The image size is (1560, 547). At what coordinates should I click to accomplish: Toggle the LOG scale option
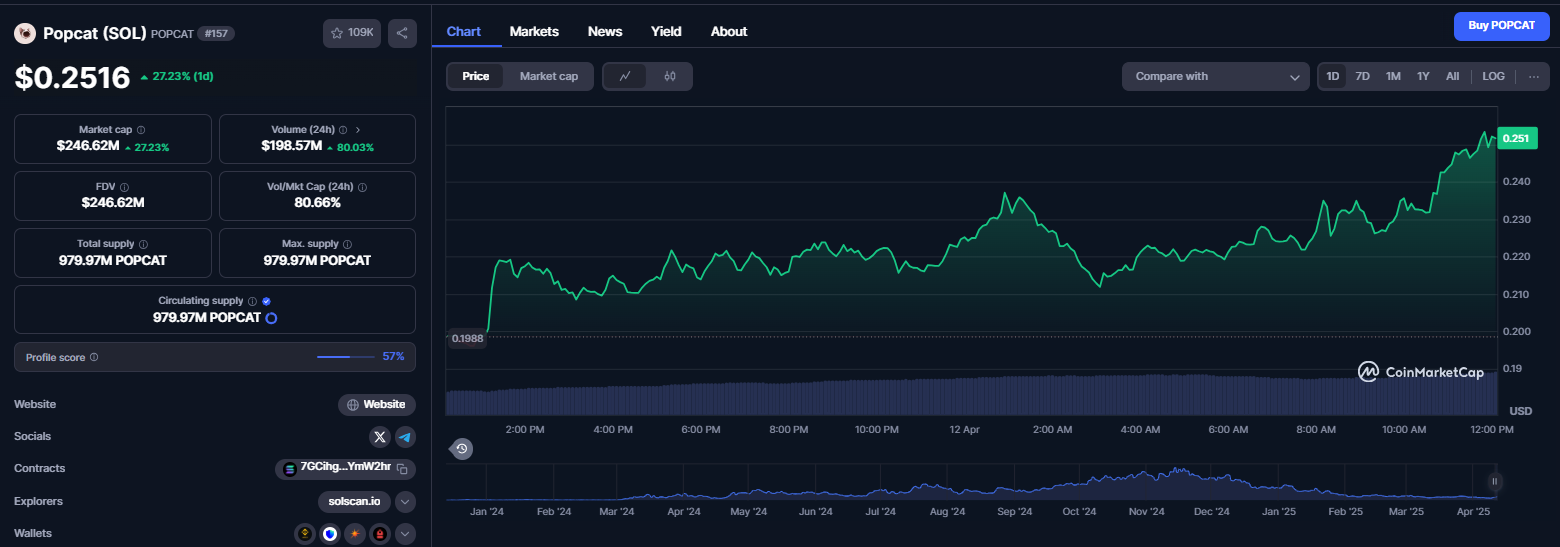1493,76
